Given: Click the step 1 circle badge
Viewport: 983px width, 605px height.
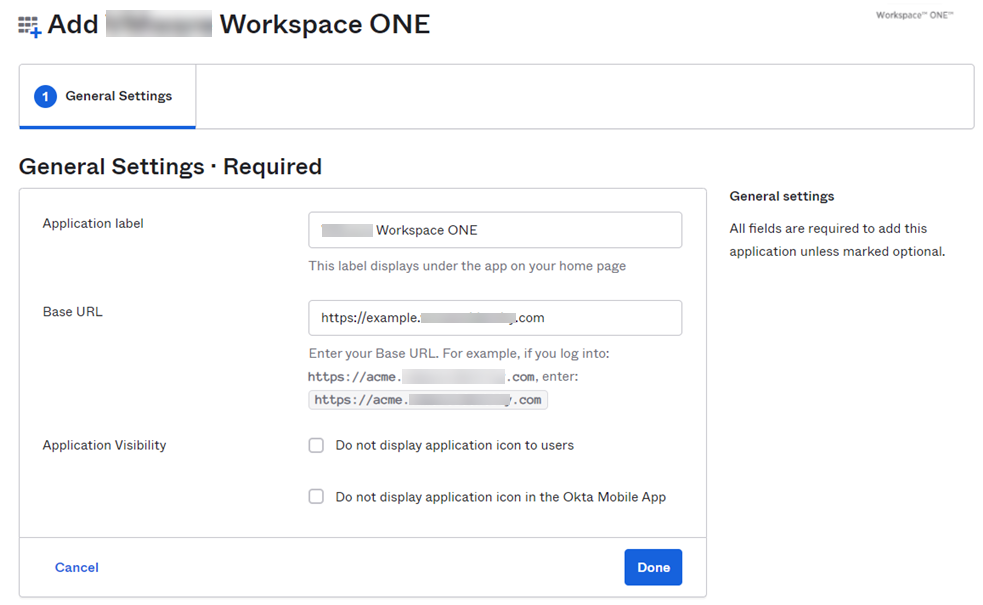Looking at the screenshot, I should [45, 97].
